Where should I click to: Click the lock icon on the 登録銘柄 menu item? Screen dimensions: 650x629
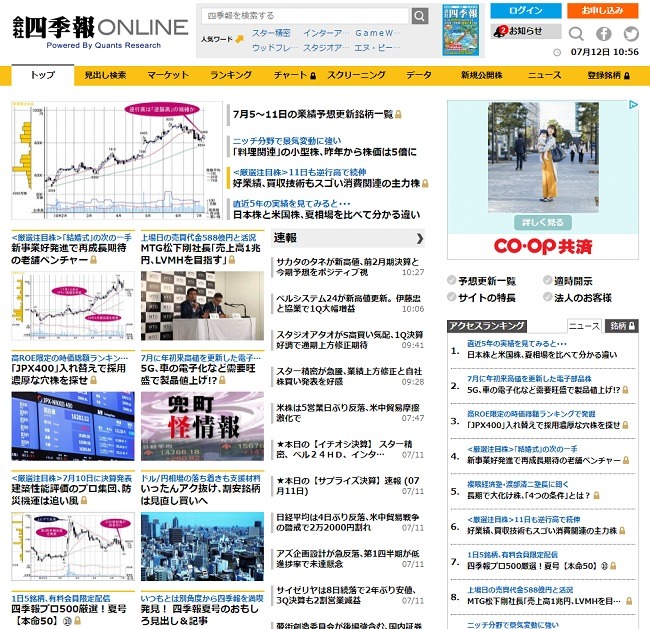tap(627, 75)
